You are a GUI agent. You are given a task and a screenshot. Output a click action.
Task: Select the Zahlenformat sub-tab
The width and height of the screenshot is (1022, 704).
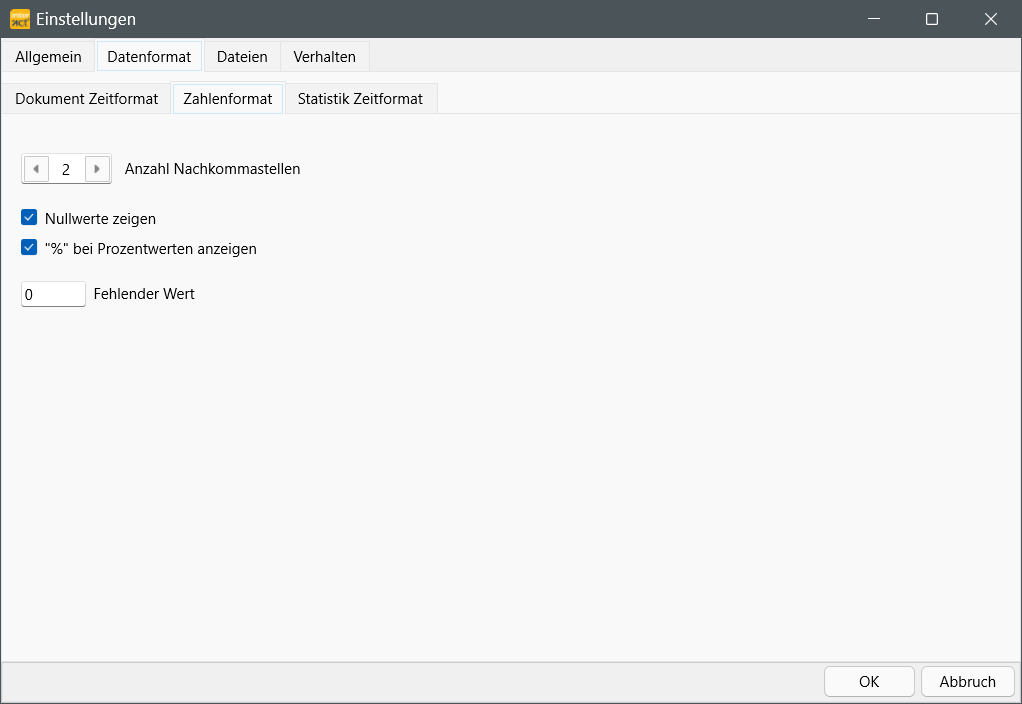(227, 98)
